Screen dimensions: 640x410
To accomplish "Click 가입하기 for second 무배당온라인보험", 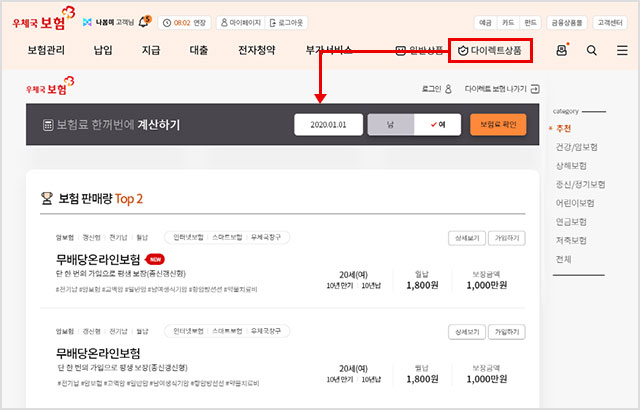I will pos(507,332).
